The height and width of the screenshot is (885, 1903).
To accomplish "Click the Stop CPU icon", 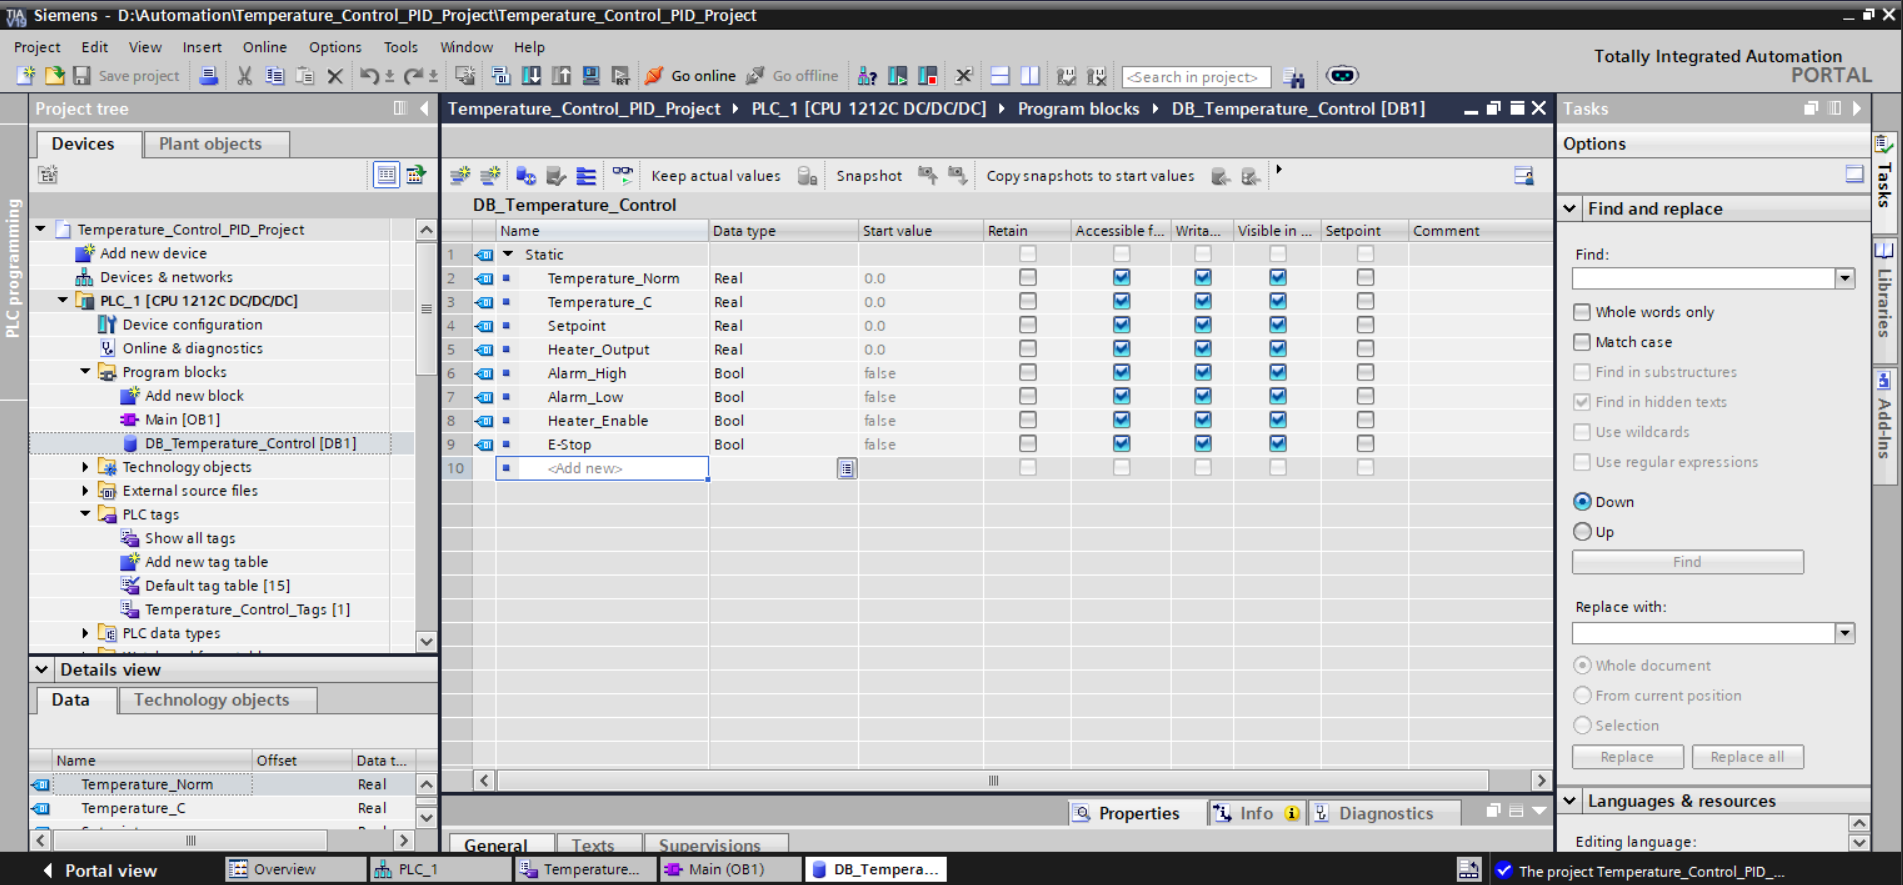I will click(x=927, y=76).
